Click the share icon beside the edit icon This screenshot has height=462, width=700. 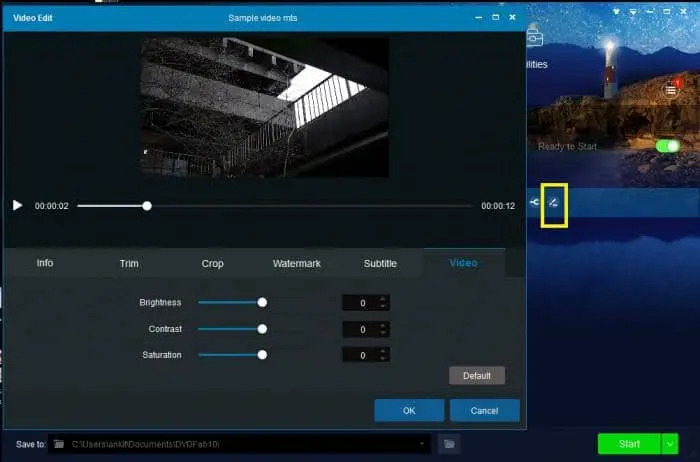pyautogui.click(x=535, y=203)
